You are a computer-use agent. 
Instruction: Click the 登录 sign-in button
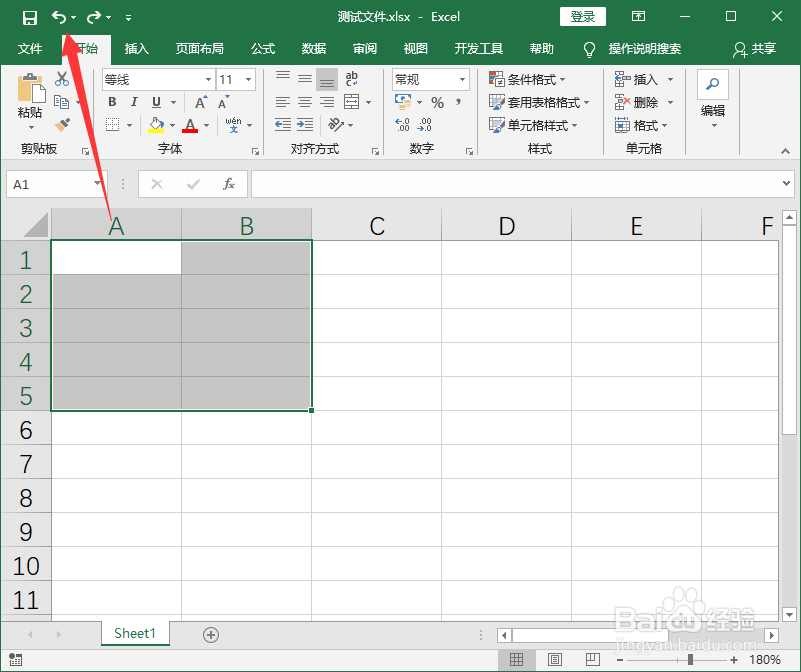[583, 17]
